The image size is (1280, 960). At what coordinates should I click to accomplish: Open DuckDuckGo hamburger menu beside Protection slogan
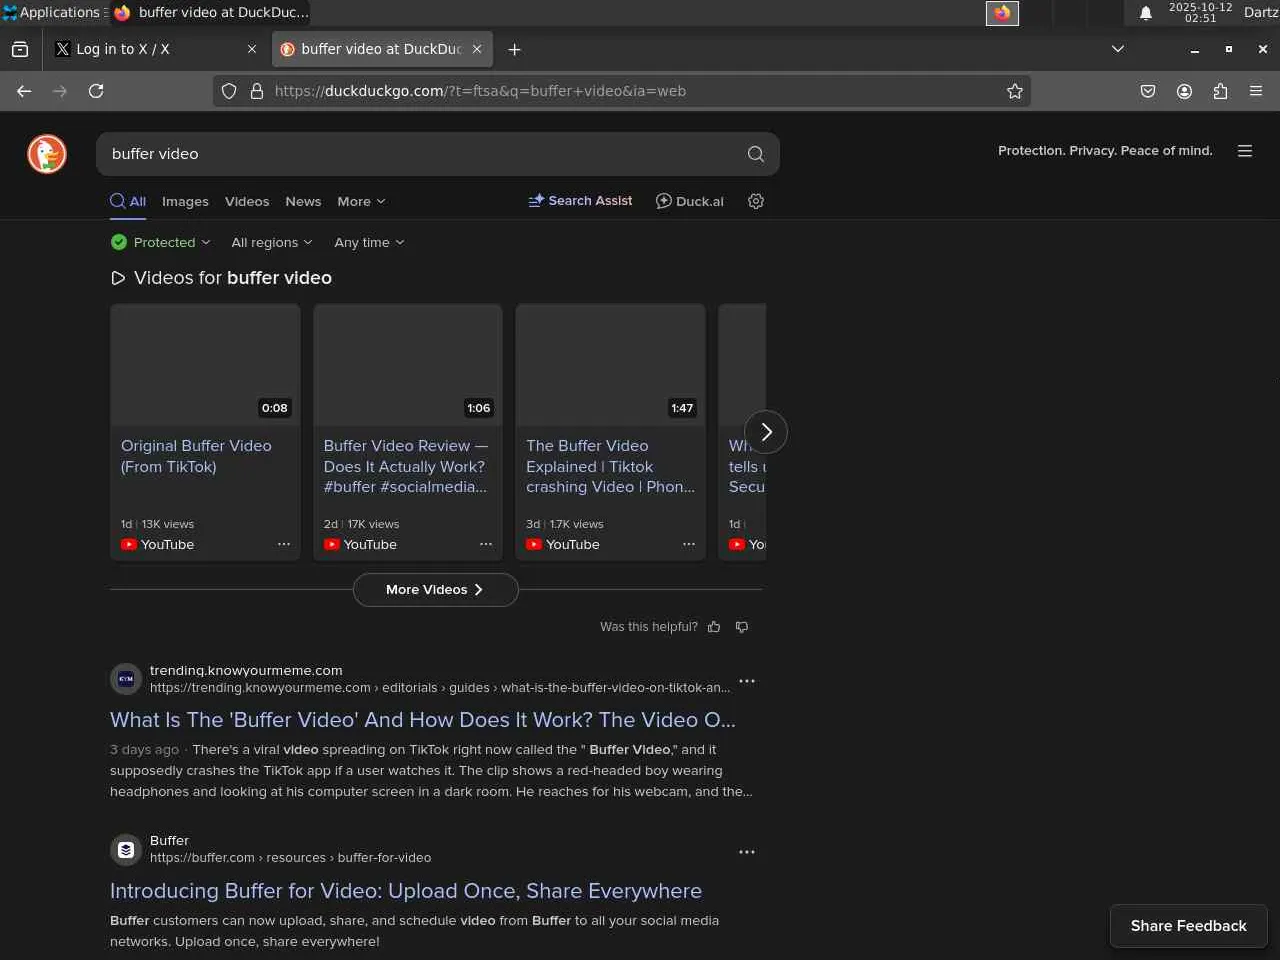point(1245,151)
